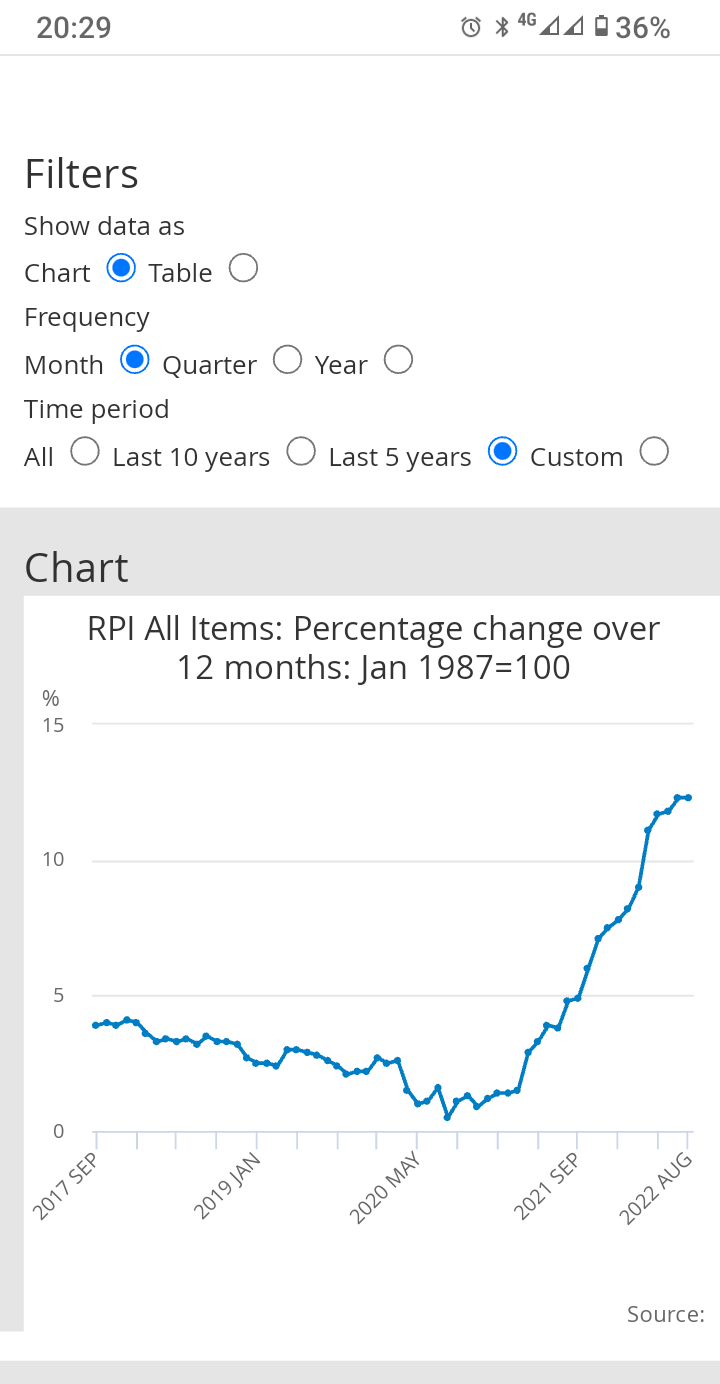
Task: Tap the Bluetooth status icon
Action: point(502,28)
